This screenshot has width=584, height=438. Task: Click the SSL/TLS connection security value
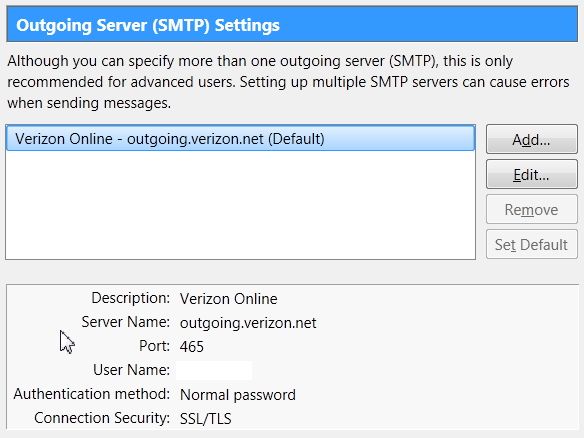(x=206, y=418)
